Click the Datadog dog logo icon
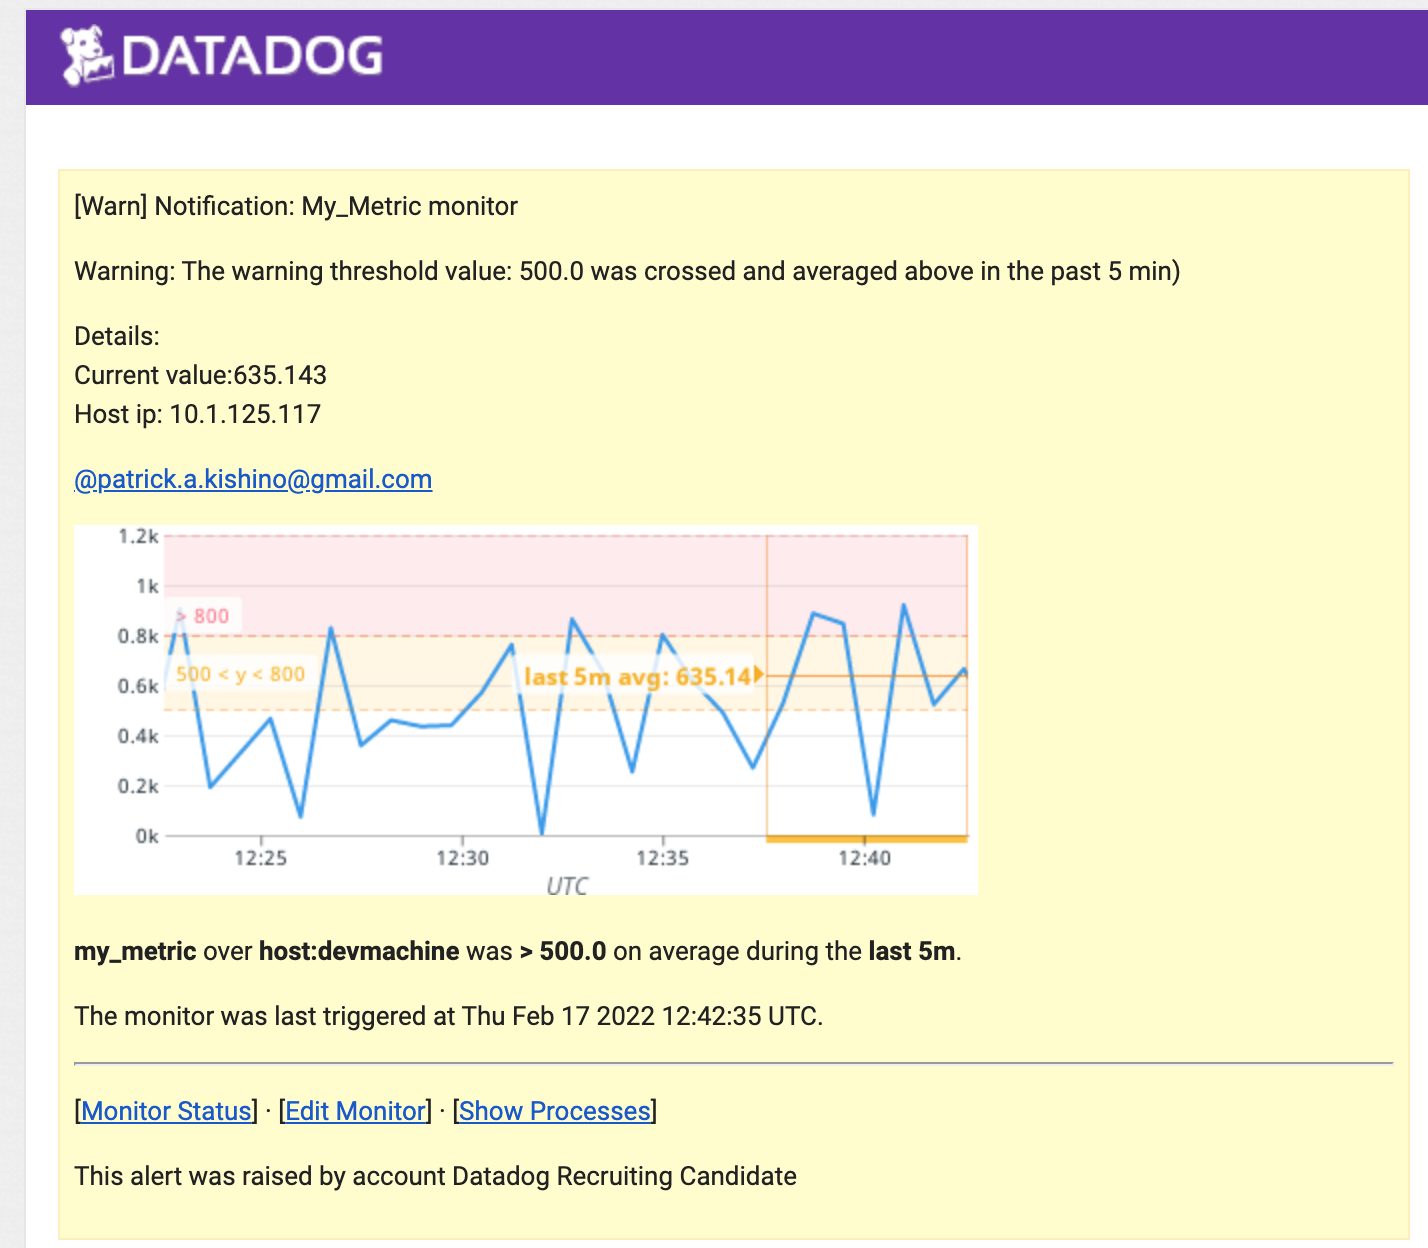The height and width of the screenshot is (1248, 1428). pyautogui.click(x=86, y=55)
